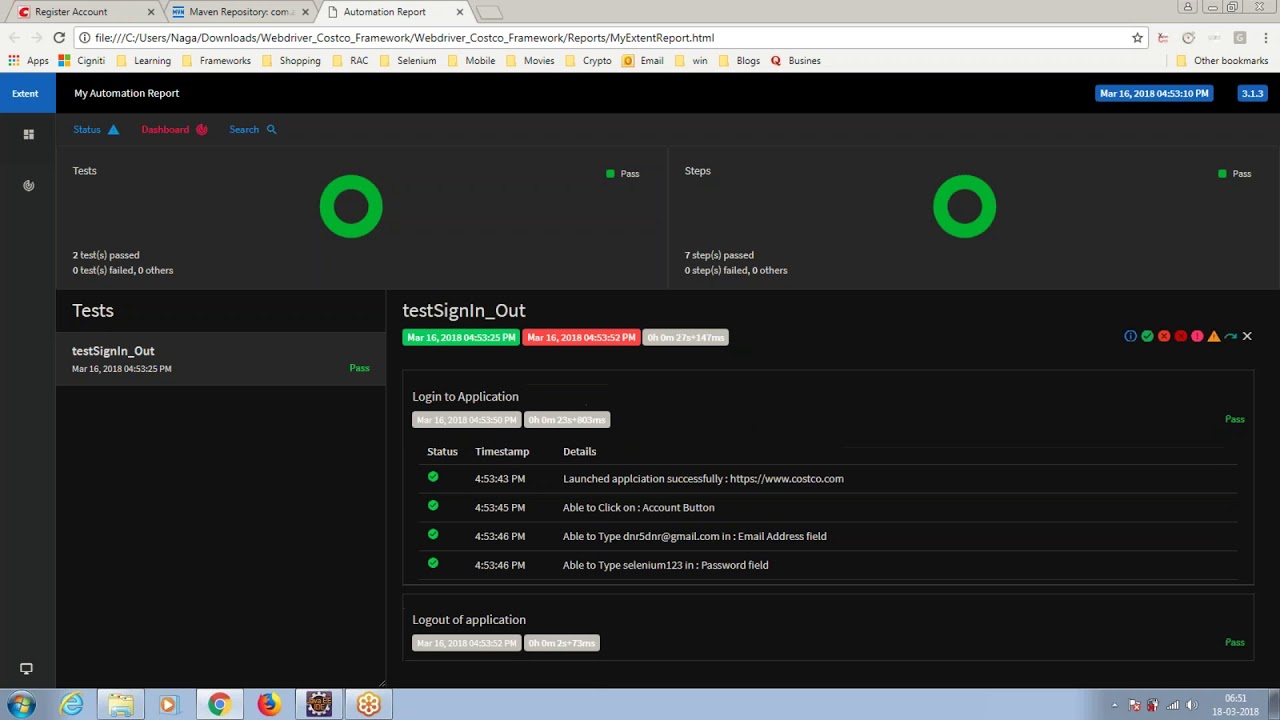The width and height of the screenshot is (1280, 720).
Task: Open the Other bookmarks folder
Action: tap(1222, 60)
